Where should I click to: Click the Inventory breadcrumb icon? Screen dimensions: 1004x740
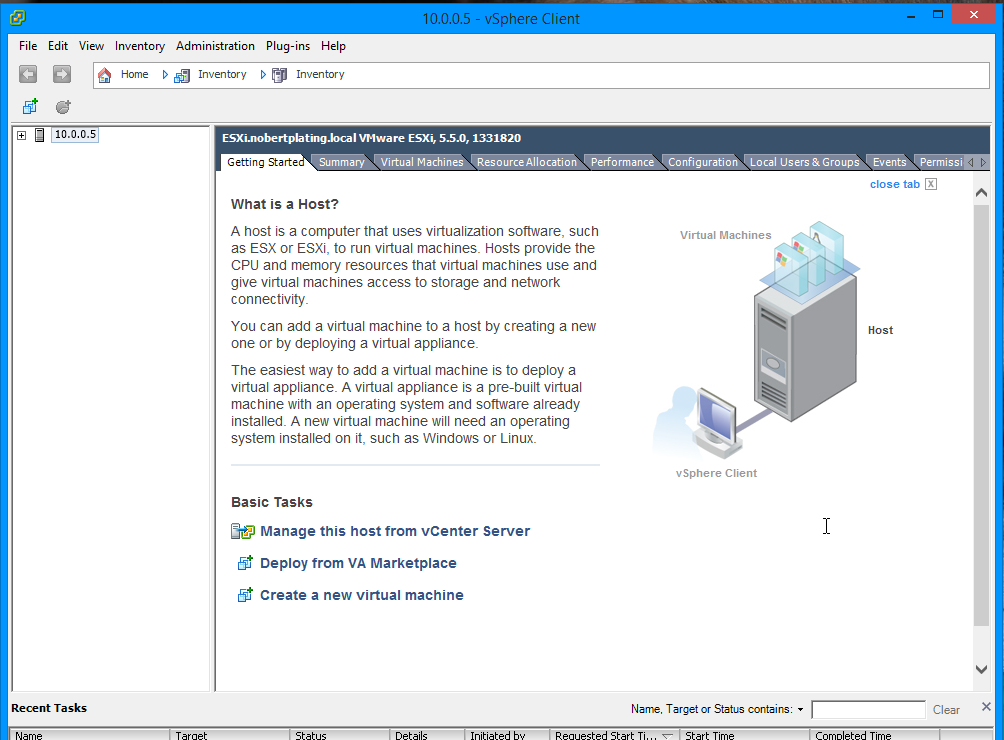pos(181,74)
